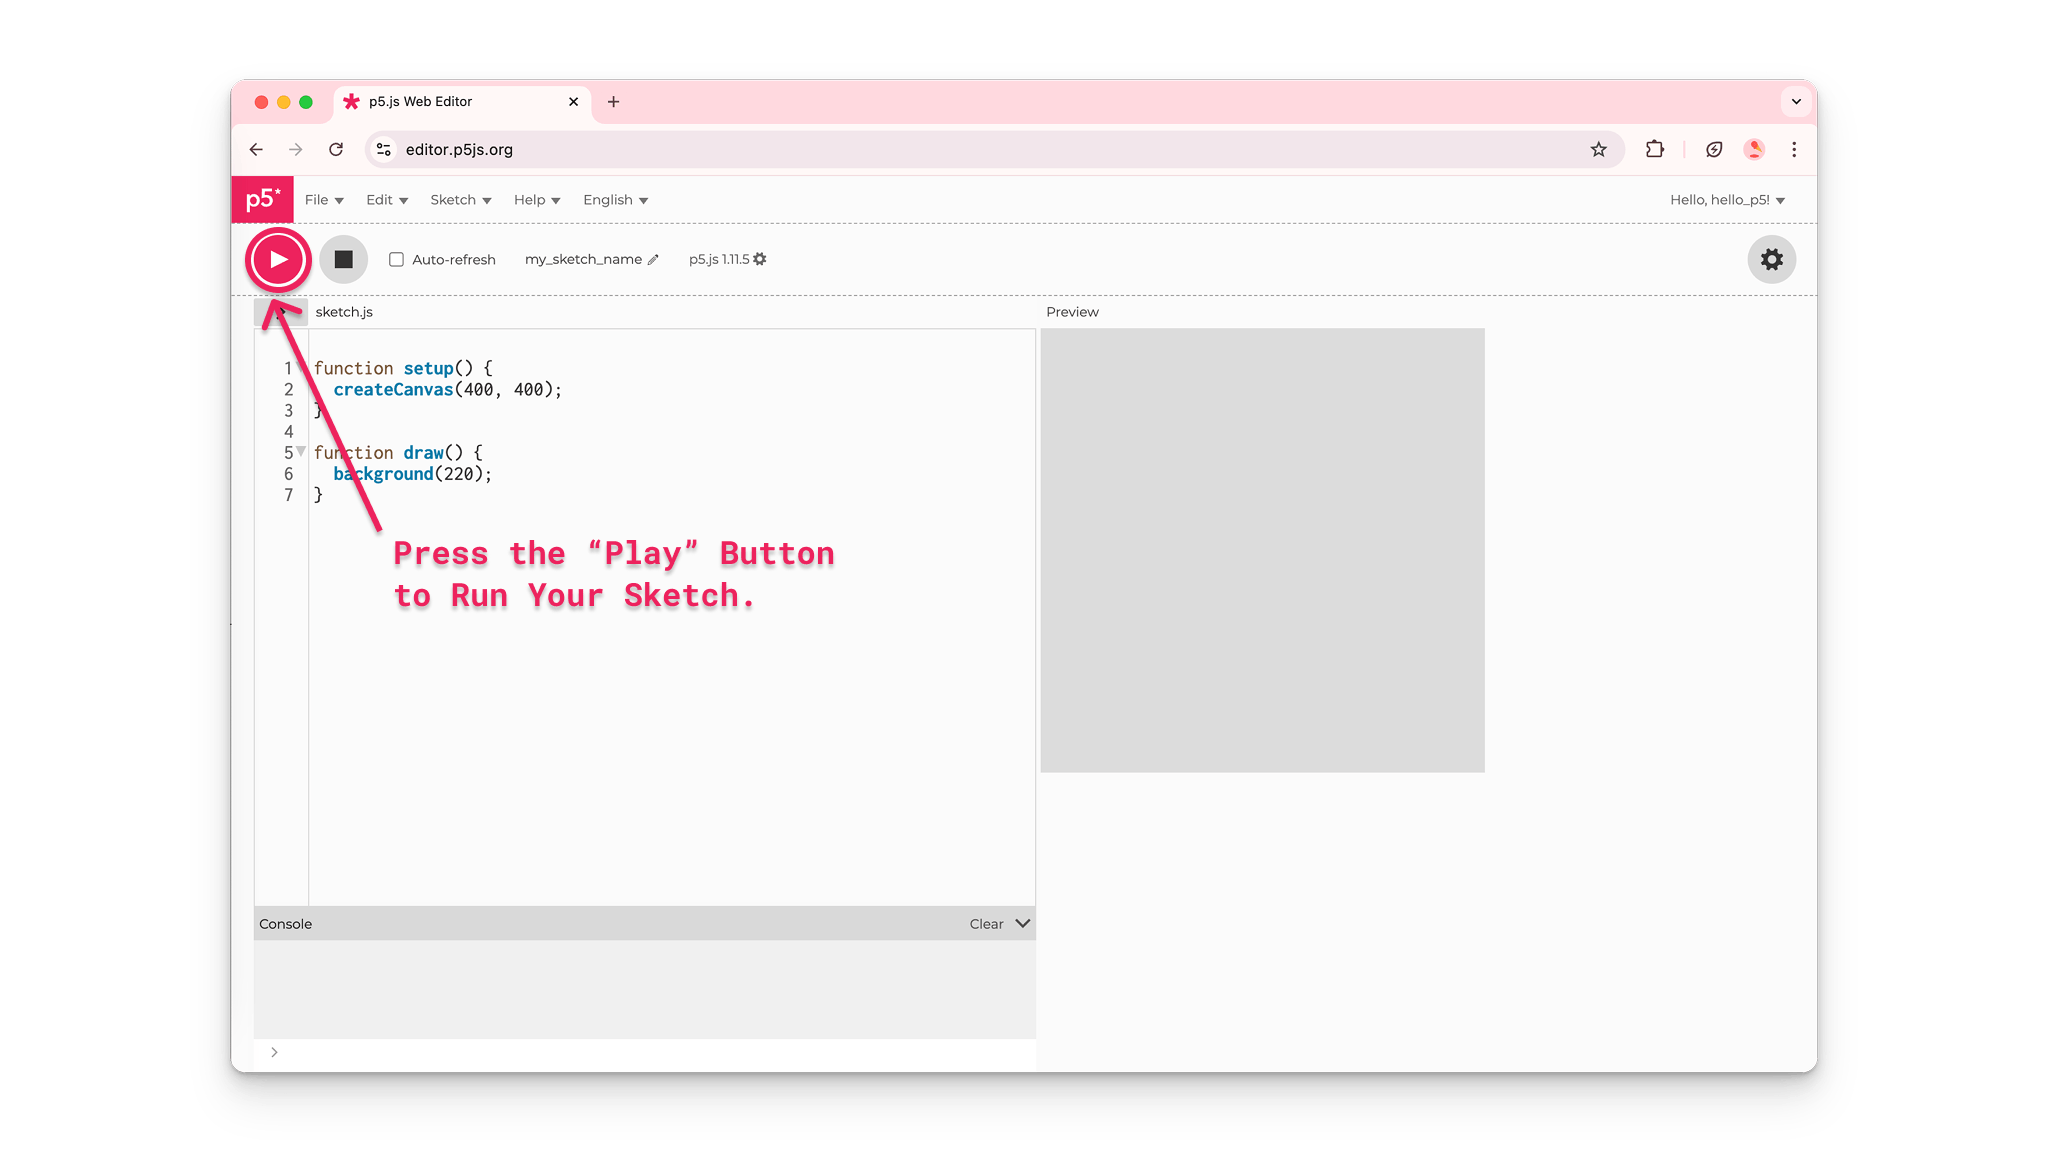The width and height of the screenshot is (2048, 1152).
Task: Toggle the Console panel open
Action: [1021, 924]
